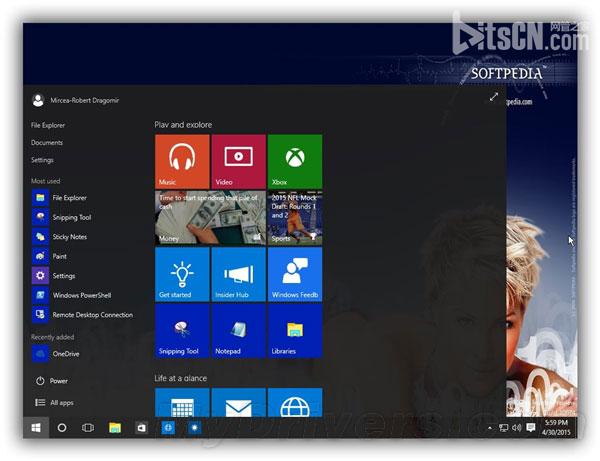
Task: Open the blue settings taskbar app
Action: [x=194, y=428]
